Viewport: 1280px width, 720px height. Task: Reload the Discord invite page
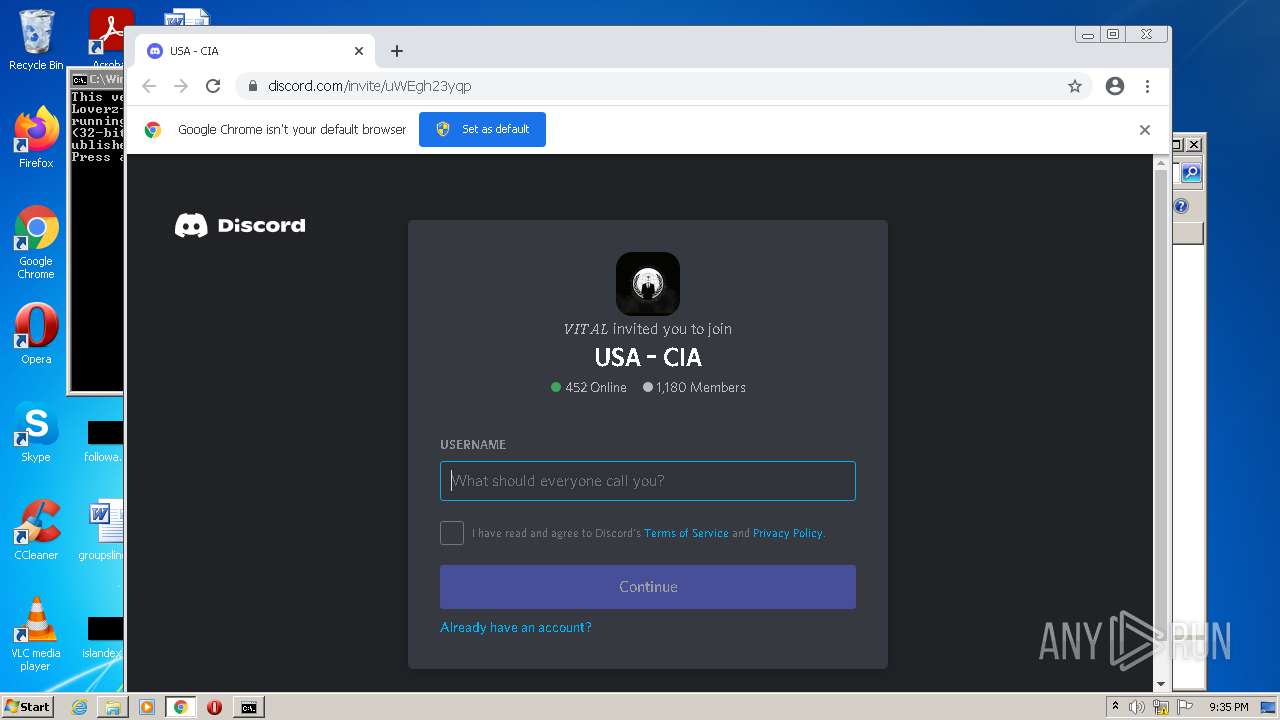pos(213,86)
